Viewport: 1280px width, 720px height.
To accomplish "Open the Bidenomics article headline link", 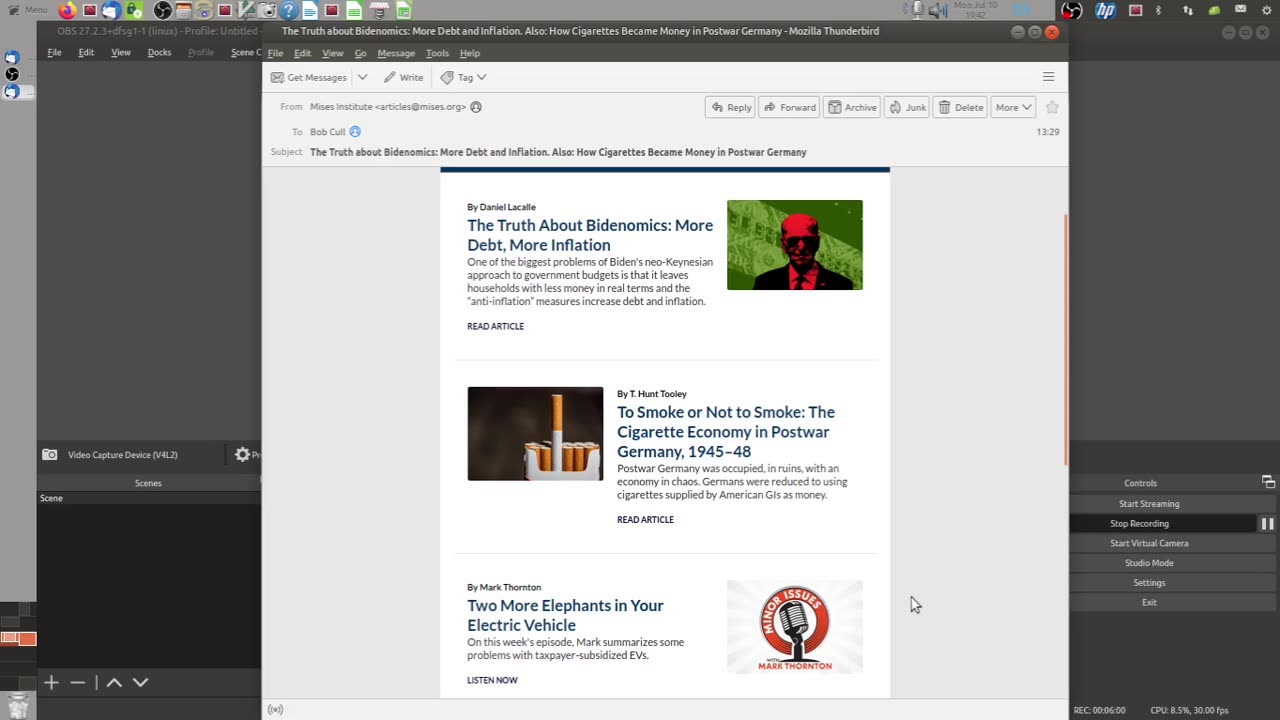I will click(590, 235).
